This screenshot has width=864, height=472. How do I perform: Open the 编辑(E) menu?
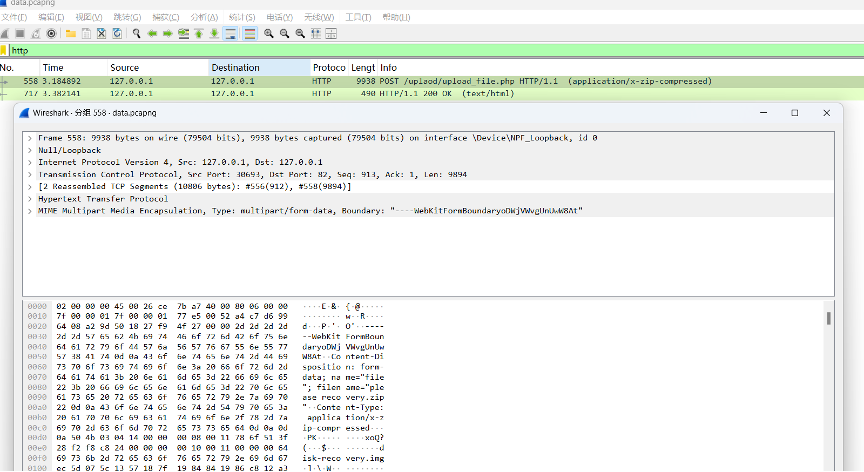click(x=51, y=17)
